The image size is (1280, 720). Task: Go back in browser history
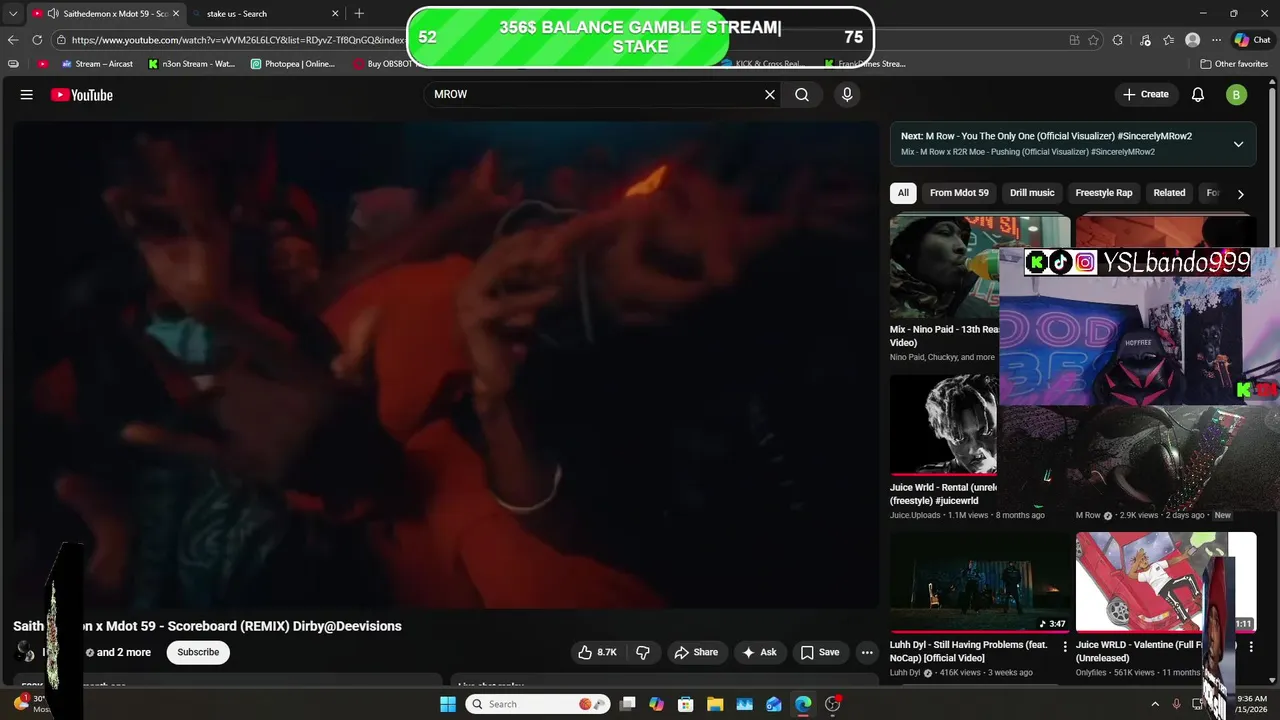[13, 40]
